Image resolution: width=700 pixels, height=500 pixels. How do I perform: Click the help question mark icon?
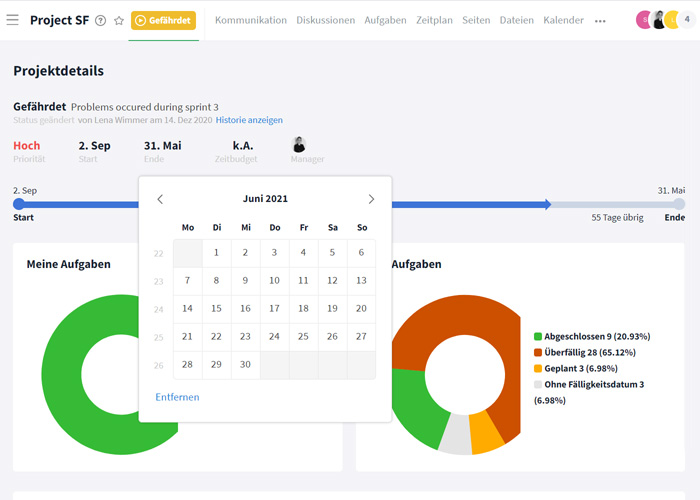click(x=100, y=20)
